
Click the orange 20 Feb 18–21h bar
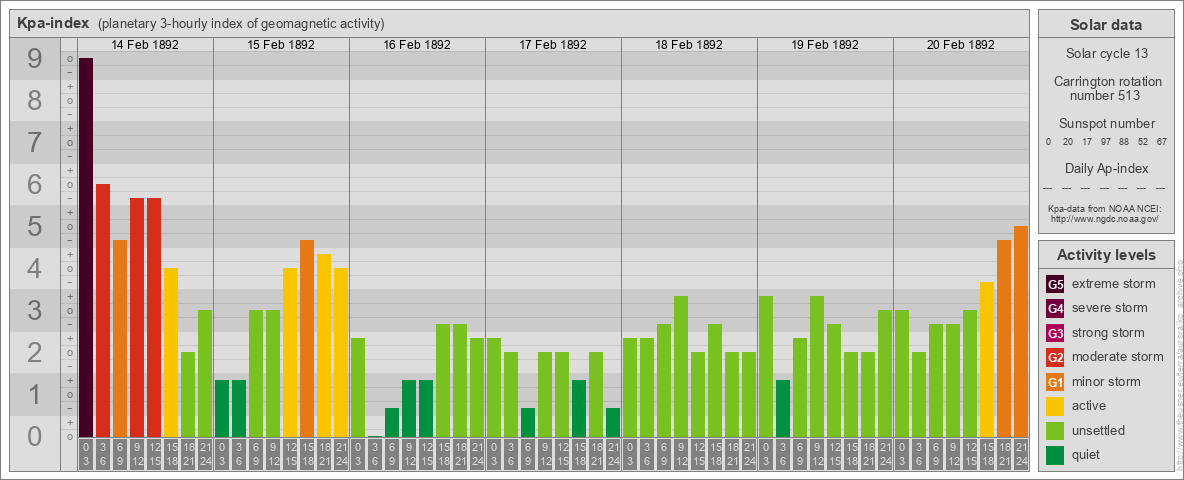pos(1004,338)
